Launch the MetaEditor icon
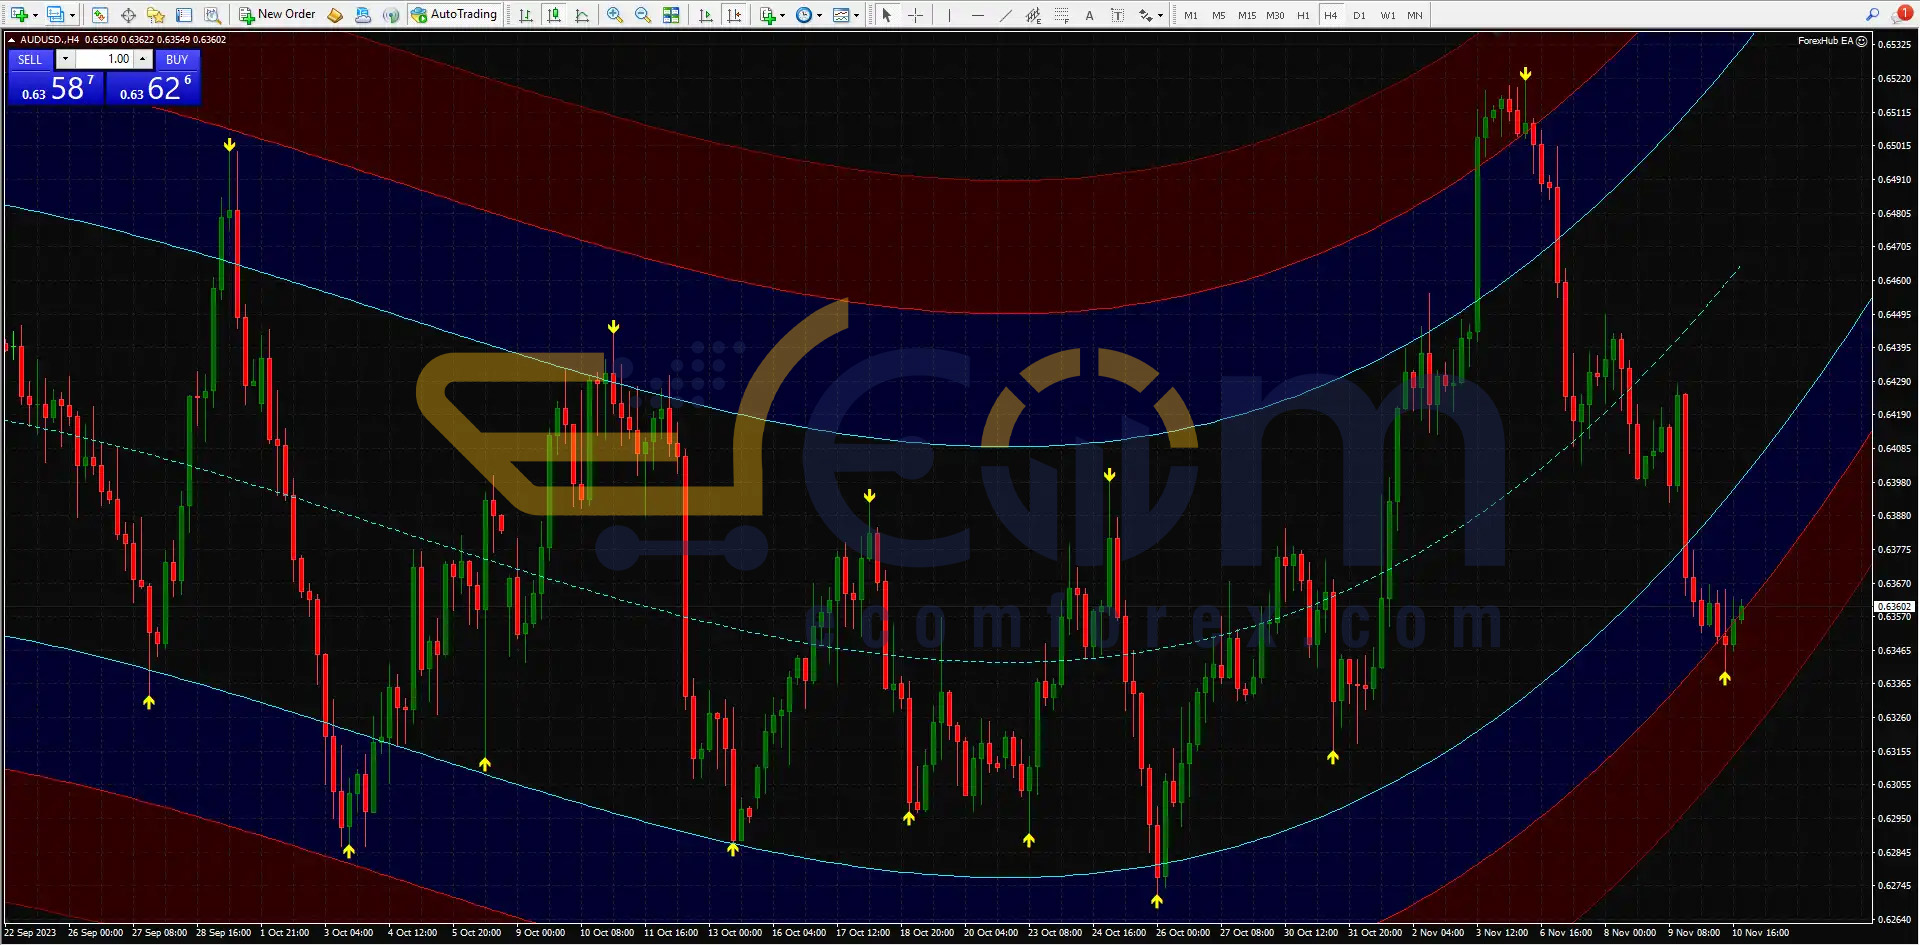 pyautogui.click(x=335, y=15)
